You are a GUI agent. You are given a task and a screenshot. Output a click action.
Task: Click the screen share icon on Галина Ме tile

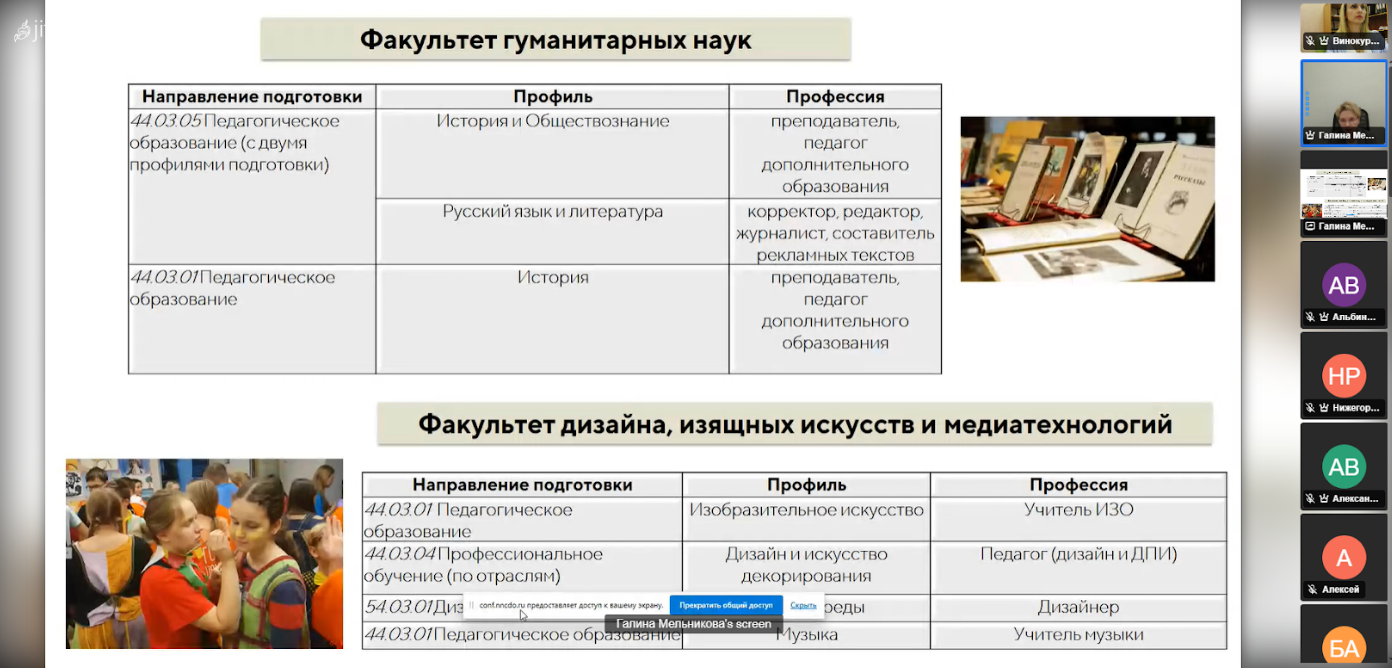(x=1310, y=226)
